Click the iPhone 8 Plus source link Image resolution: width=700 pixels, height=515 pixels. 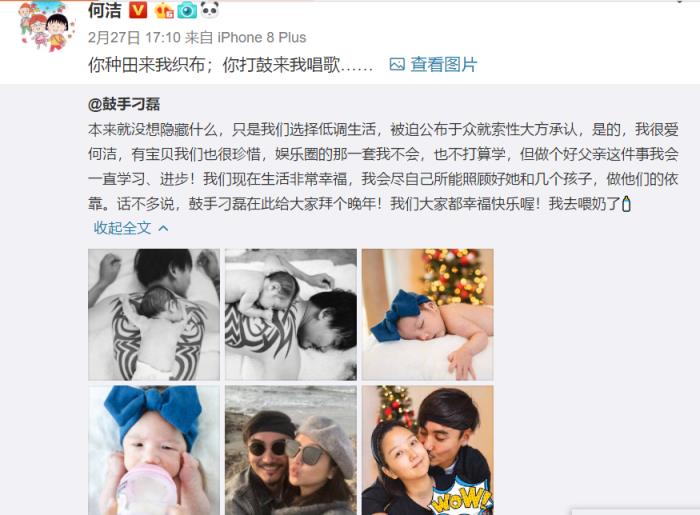pos(262,37)
